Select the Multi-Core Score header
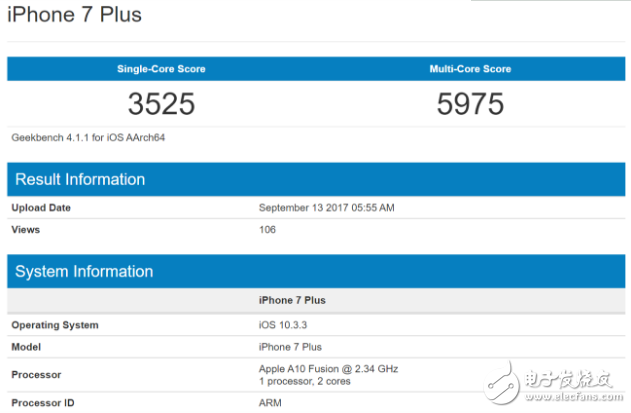Viewport: 631px width, 413px height. pos(469,69)
